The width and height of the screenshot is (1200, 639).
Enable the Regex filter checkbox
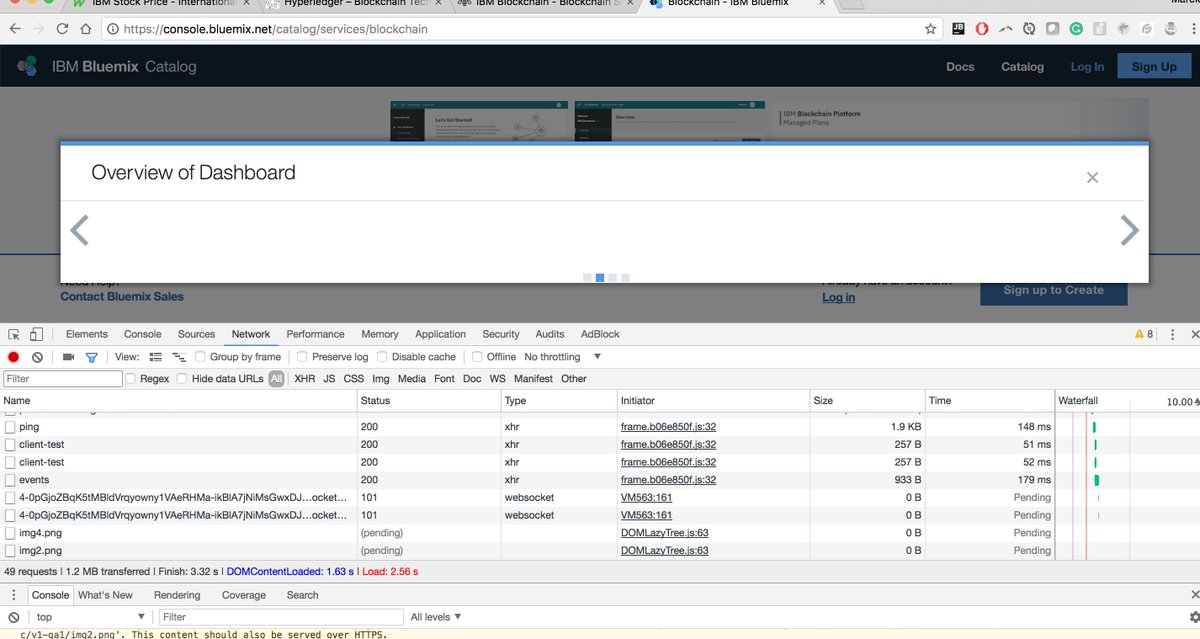click(x=131, y=379)
